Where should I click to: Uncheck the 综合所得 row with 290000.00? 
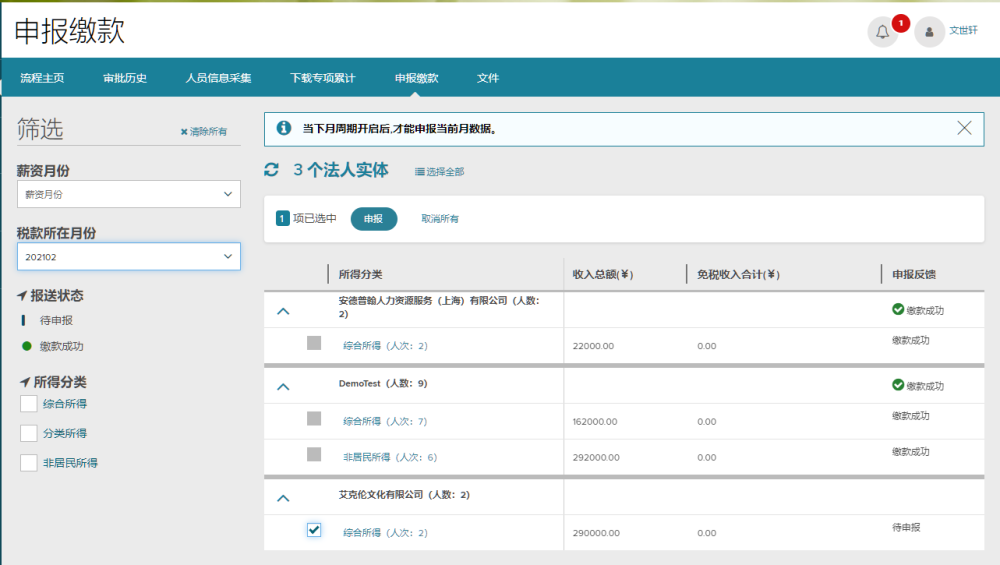tap(314, 530)
